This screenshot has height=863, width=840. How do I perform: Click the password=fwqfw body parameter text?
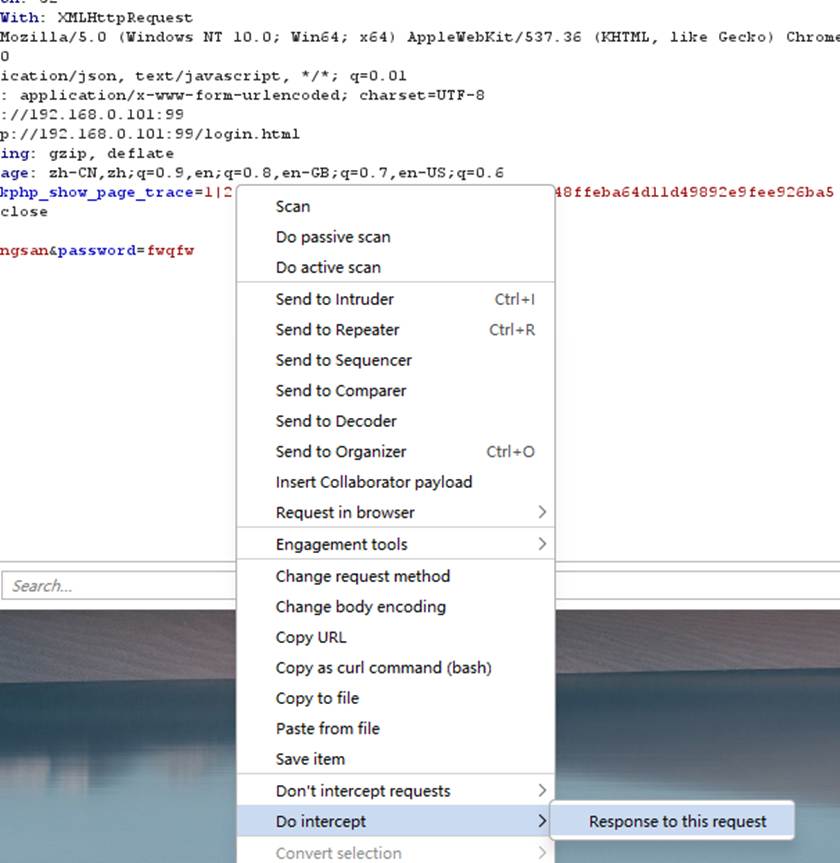click(126, 251)
